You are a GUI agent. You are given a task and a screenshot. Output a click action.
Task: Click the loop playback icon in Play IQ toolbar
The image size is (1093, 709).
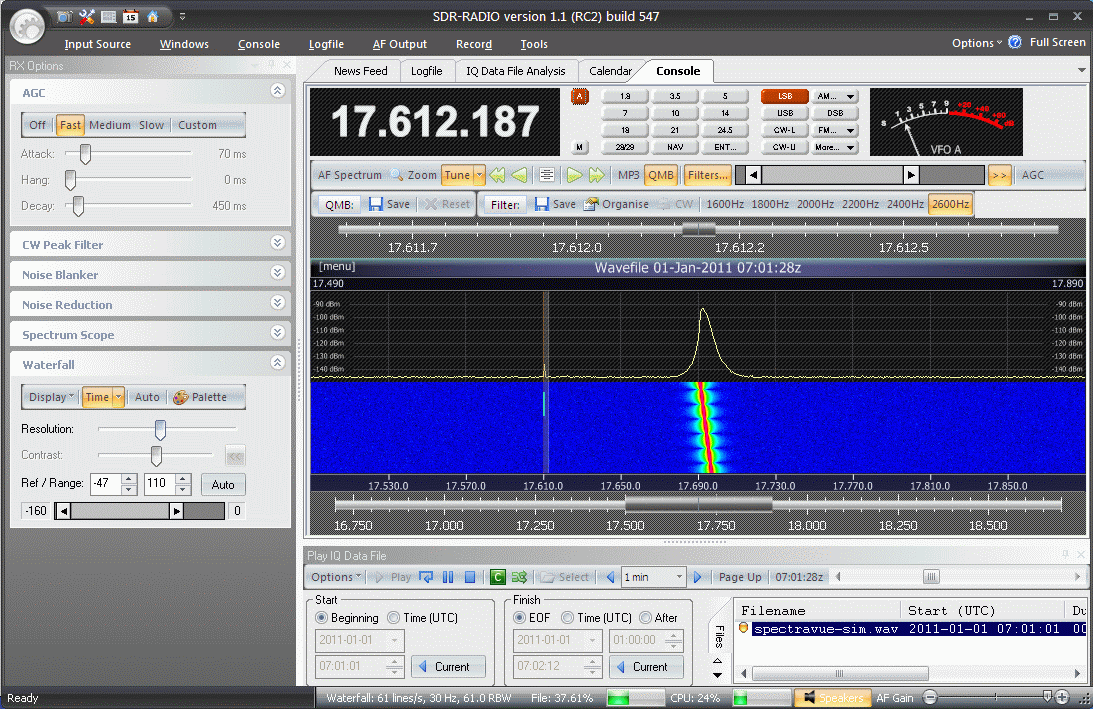click(426, 577)
